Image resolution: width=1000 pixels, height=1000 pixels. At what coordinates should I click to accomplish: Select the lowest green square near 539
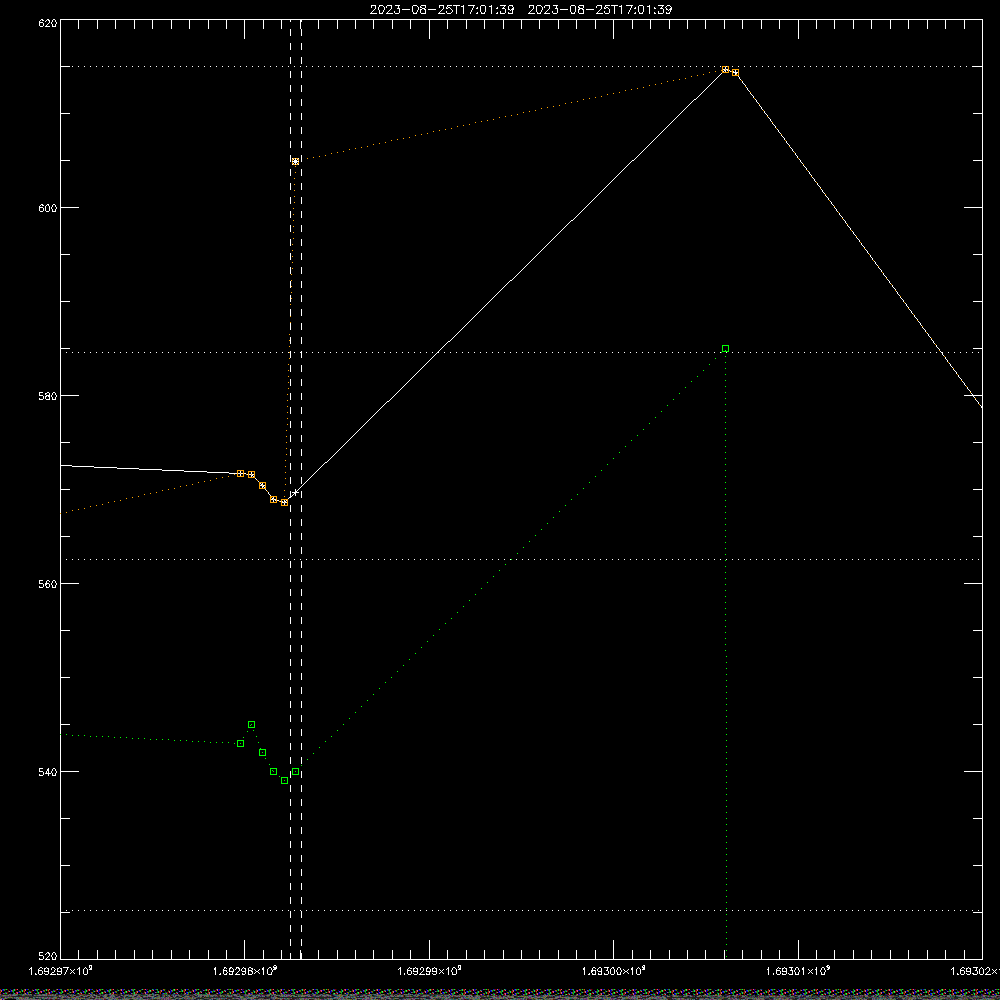click(x=284, y=781)
